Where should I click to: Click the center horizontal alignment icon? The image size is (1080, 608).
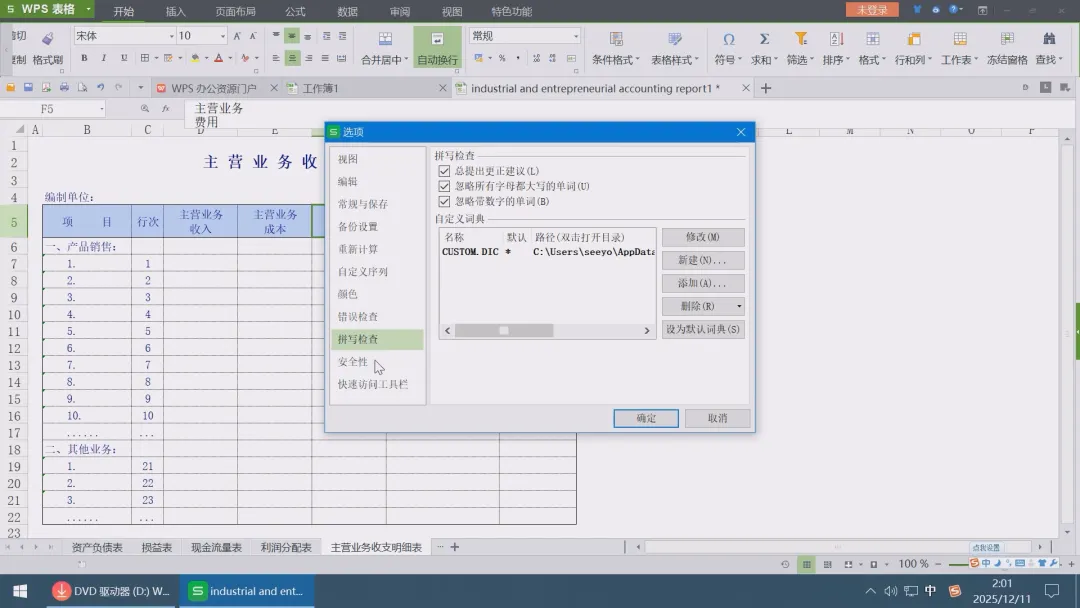(x=292, y=58)
